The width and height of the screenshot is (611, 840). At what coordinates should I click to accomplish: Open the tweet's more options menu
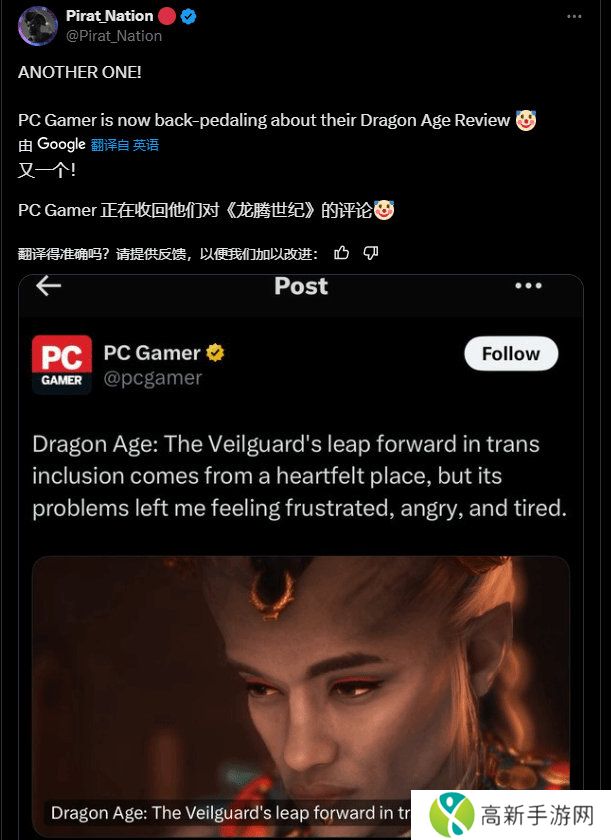click(573, 17)
